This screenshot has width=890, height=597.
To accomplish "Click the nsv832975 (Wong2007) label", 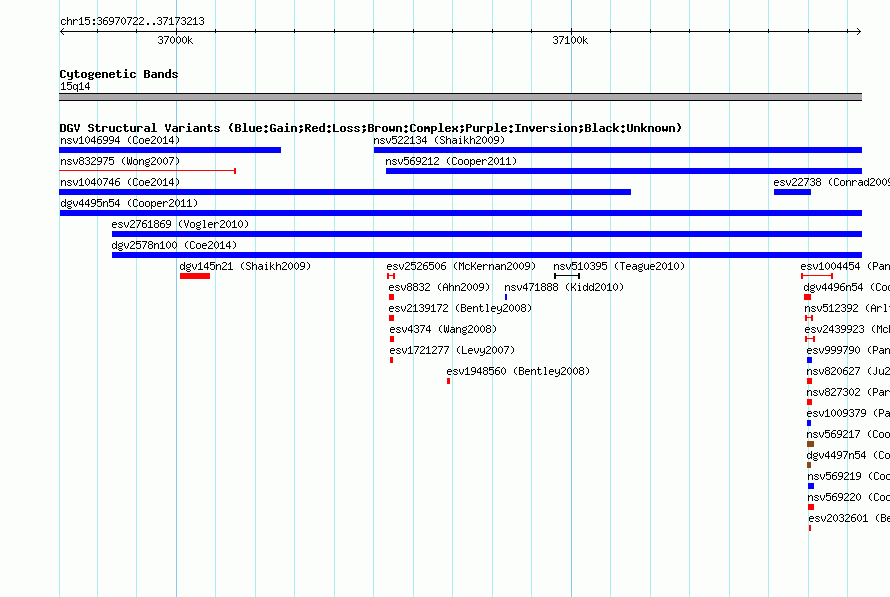I will click(x=120, y=161).
